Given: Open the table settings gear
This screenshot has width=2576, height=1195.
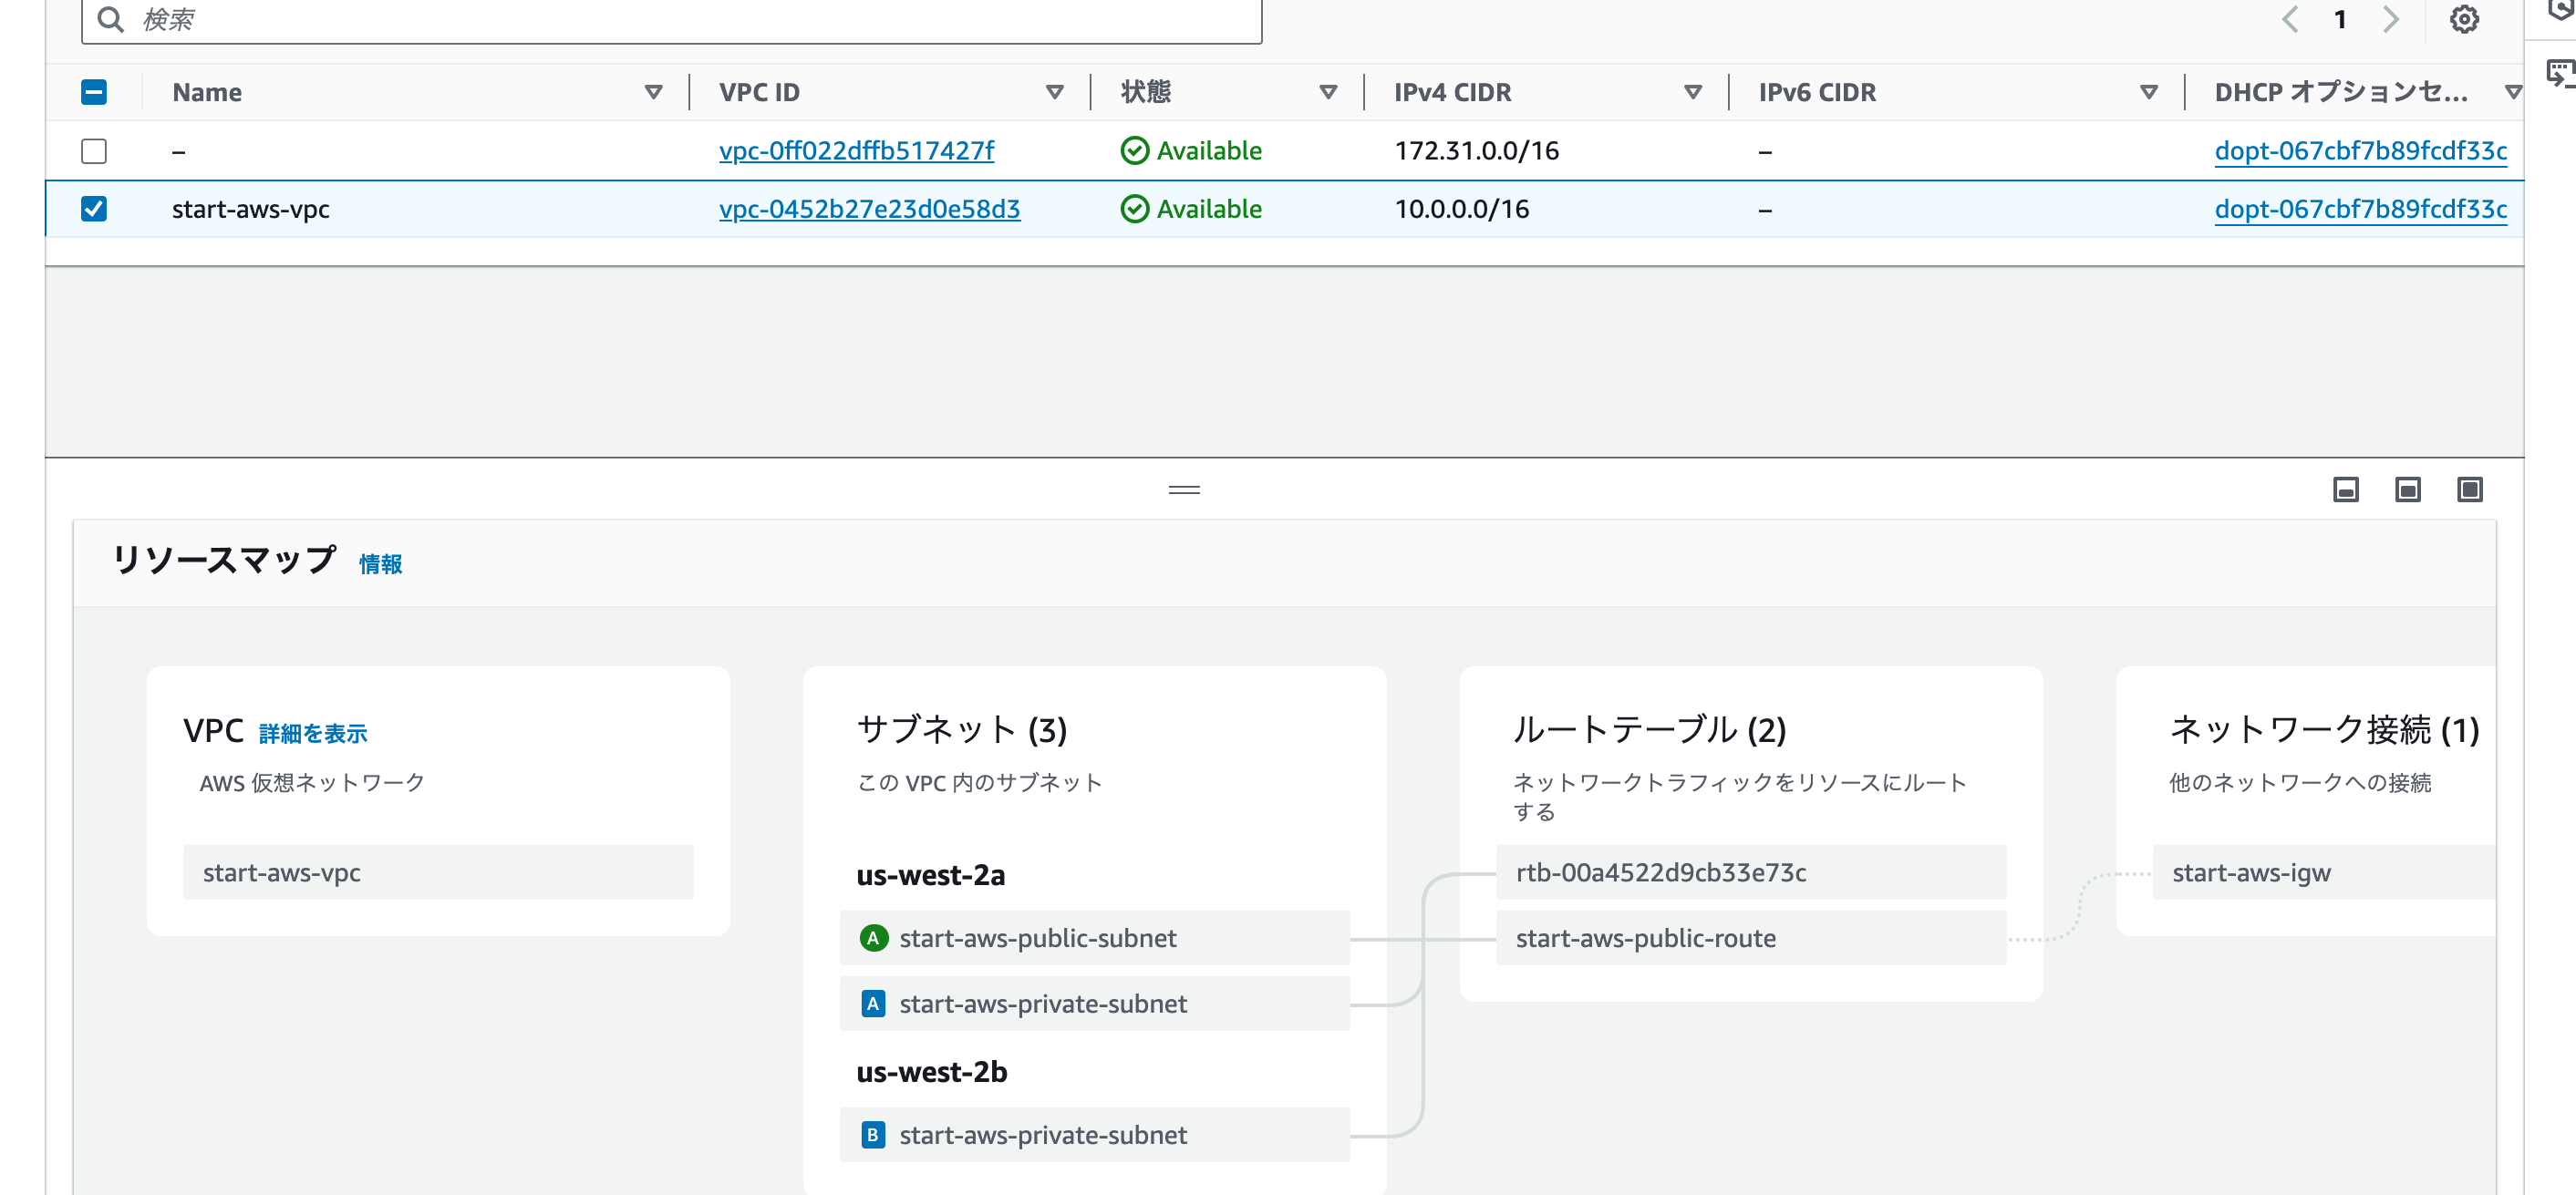Looking at the screenshot, I should click(x=2465, y=19).
